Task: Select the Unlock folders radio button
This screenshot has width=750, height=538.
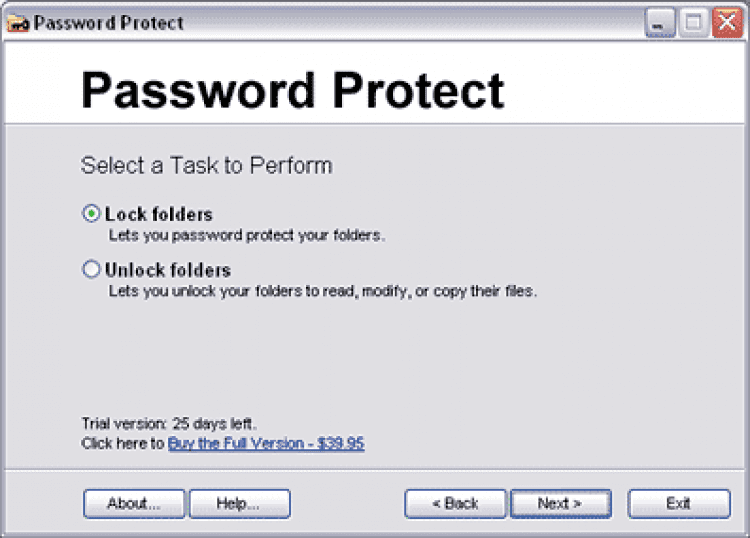Action: [92, 269]
